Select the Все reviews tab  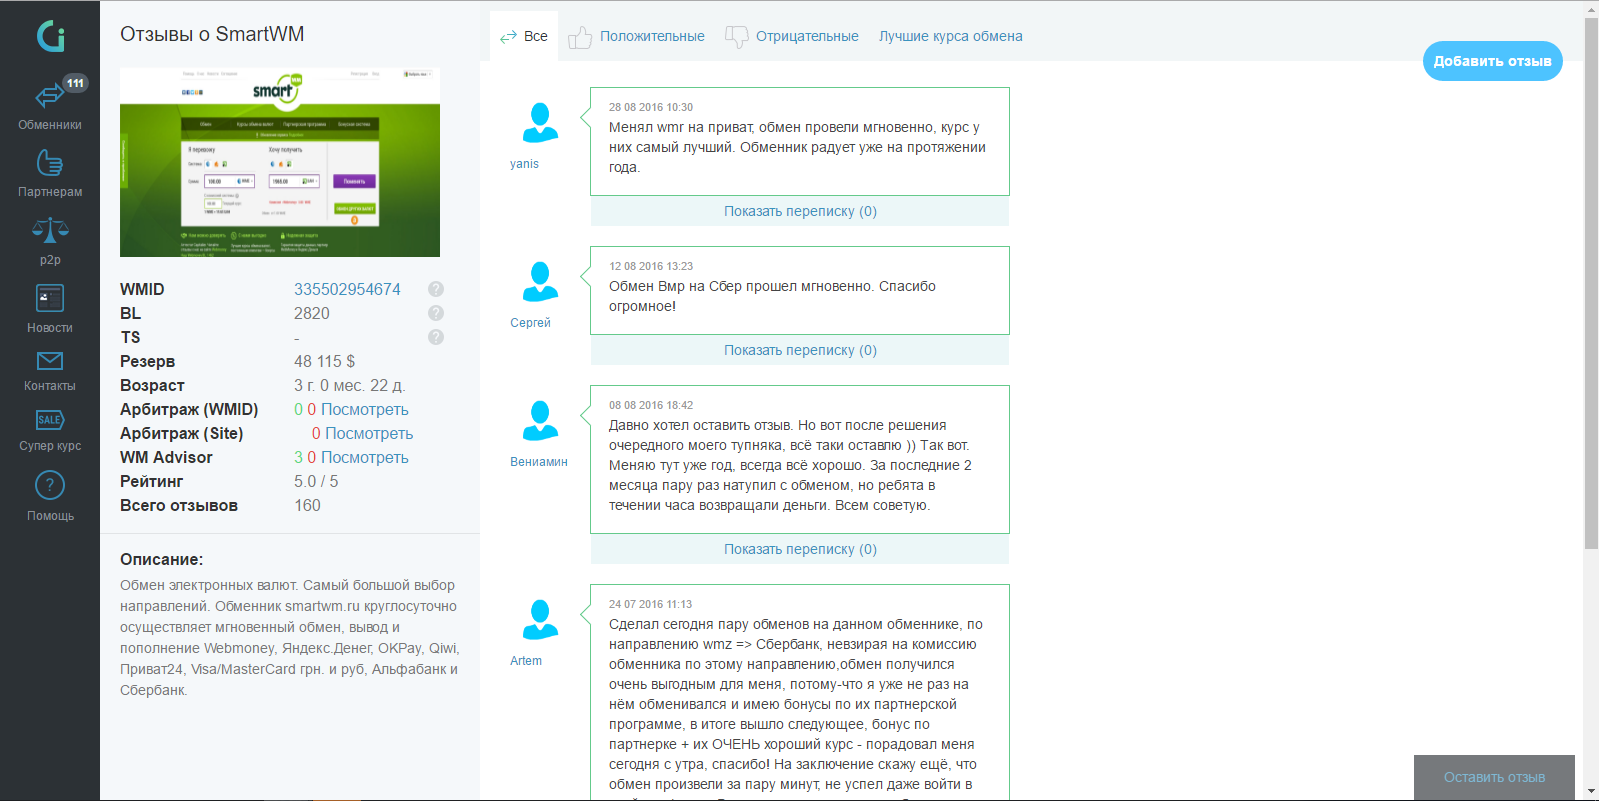[x=524, y=36]
